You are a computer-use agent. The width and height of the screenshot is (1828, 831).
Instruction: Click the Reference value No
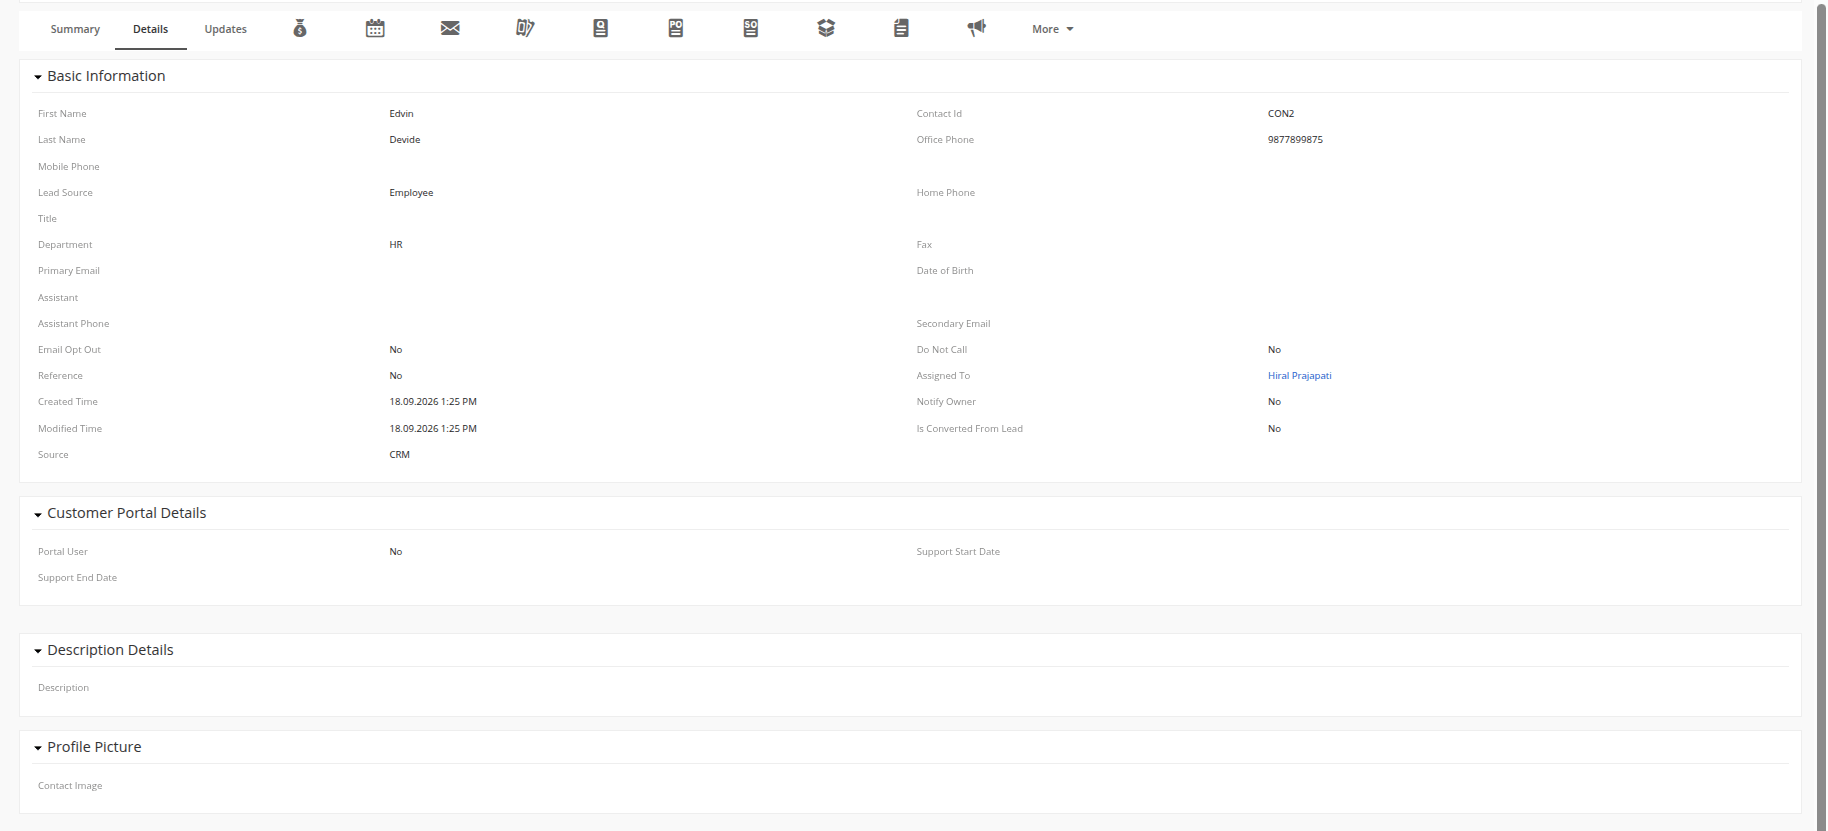tap(396, 376)
